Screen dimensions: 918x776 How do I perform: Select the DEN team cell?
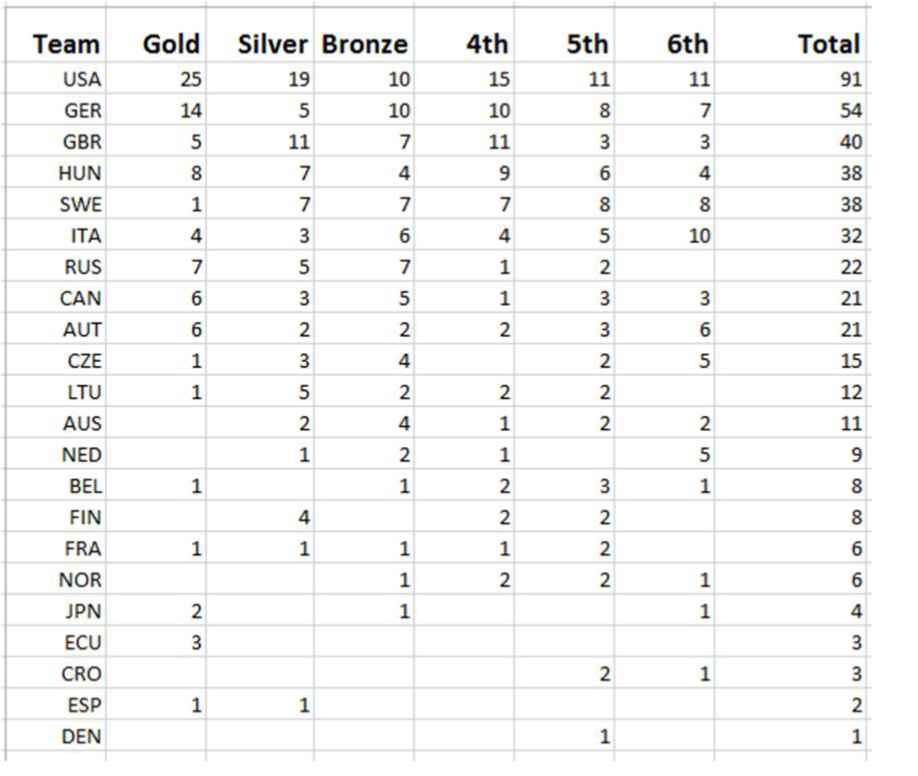pos(56,736)
